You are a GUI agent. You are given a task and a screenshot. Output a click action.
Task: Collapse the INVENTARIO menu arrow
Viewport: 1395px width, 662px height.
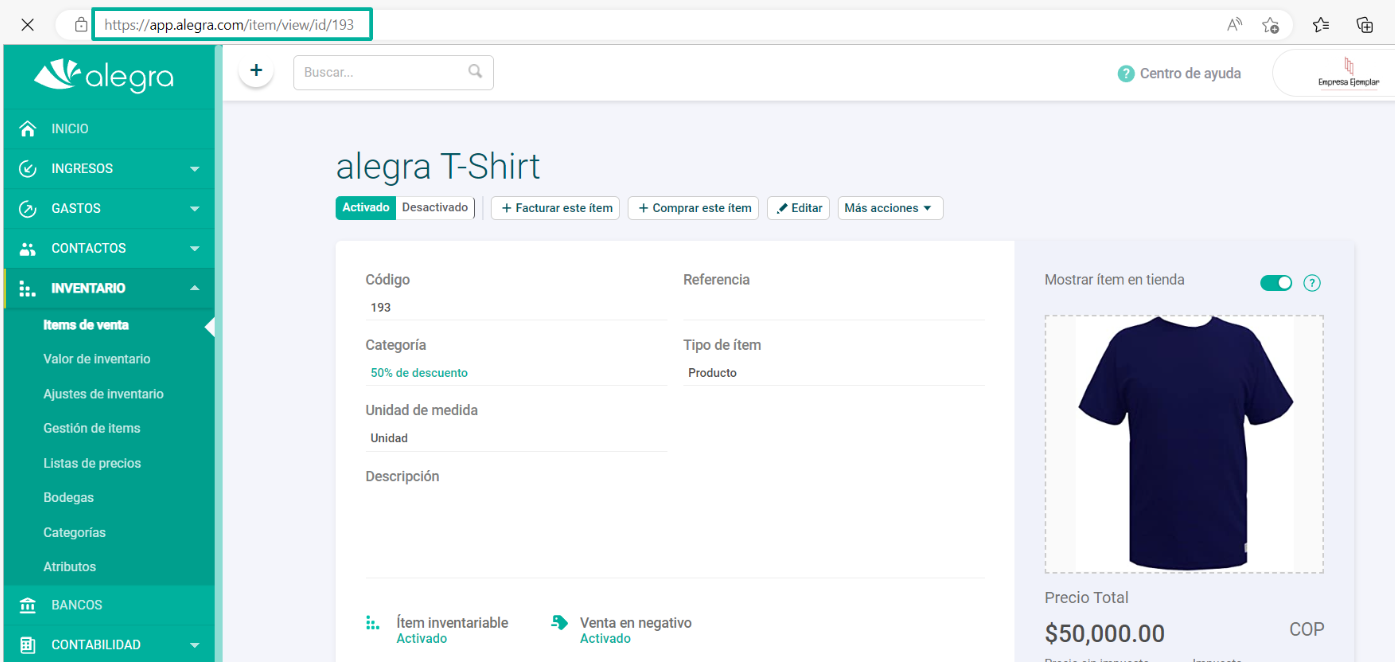pyautogui.click(x=195, y=288)
